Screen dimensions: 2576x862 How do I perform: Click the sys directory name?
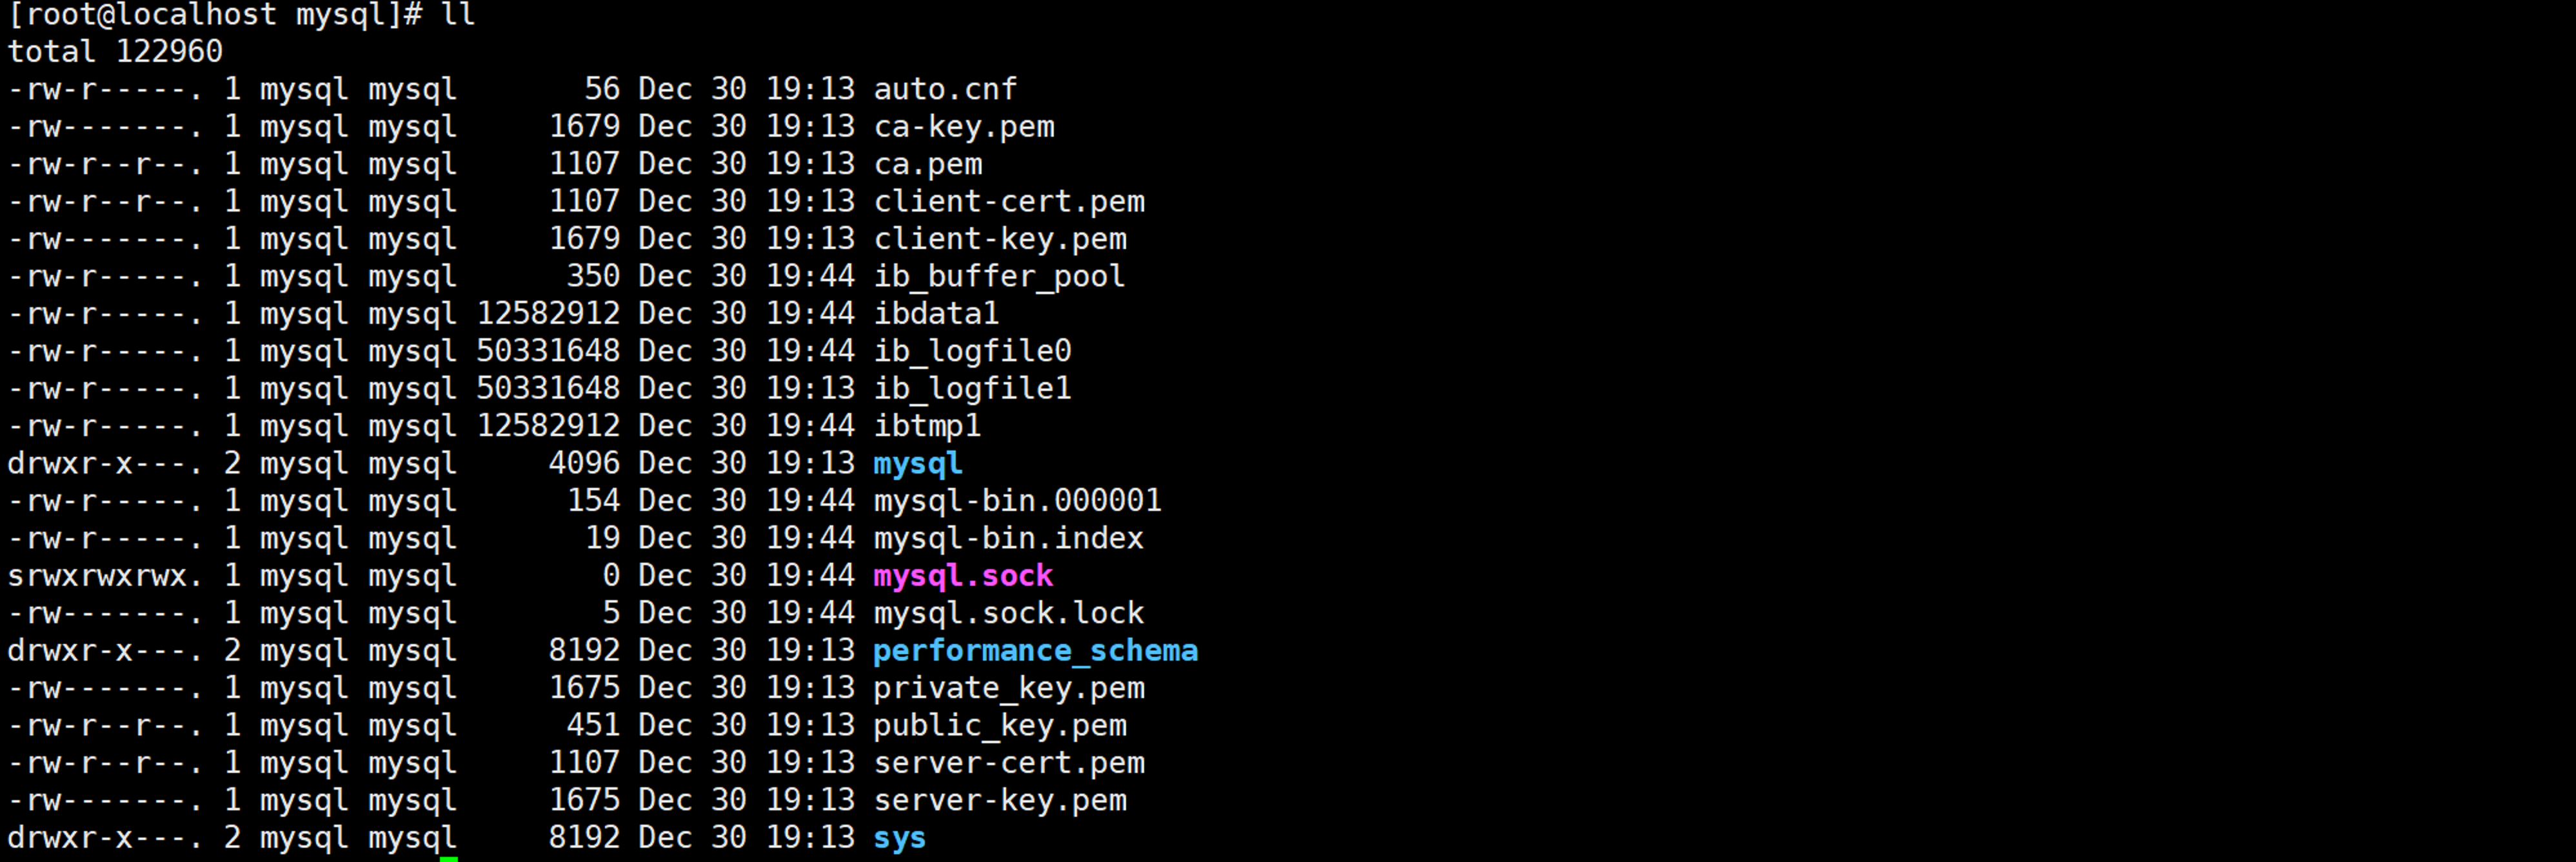(x=899, y=839)
